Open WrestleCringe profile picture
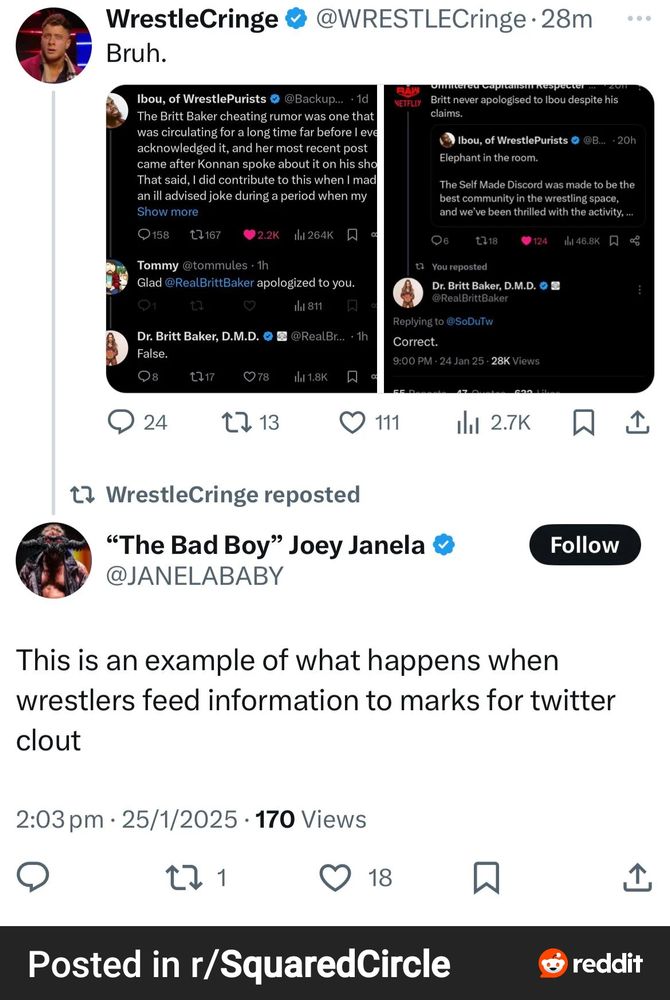The width and height of the screenshot is (670, 1000). tap(54, 45)
